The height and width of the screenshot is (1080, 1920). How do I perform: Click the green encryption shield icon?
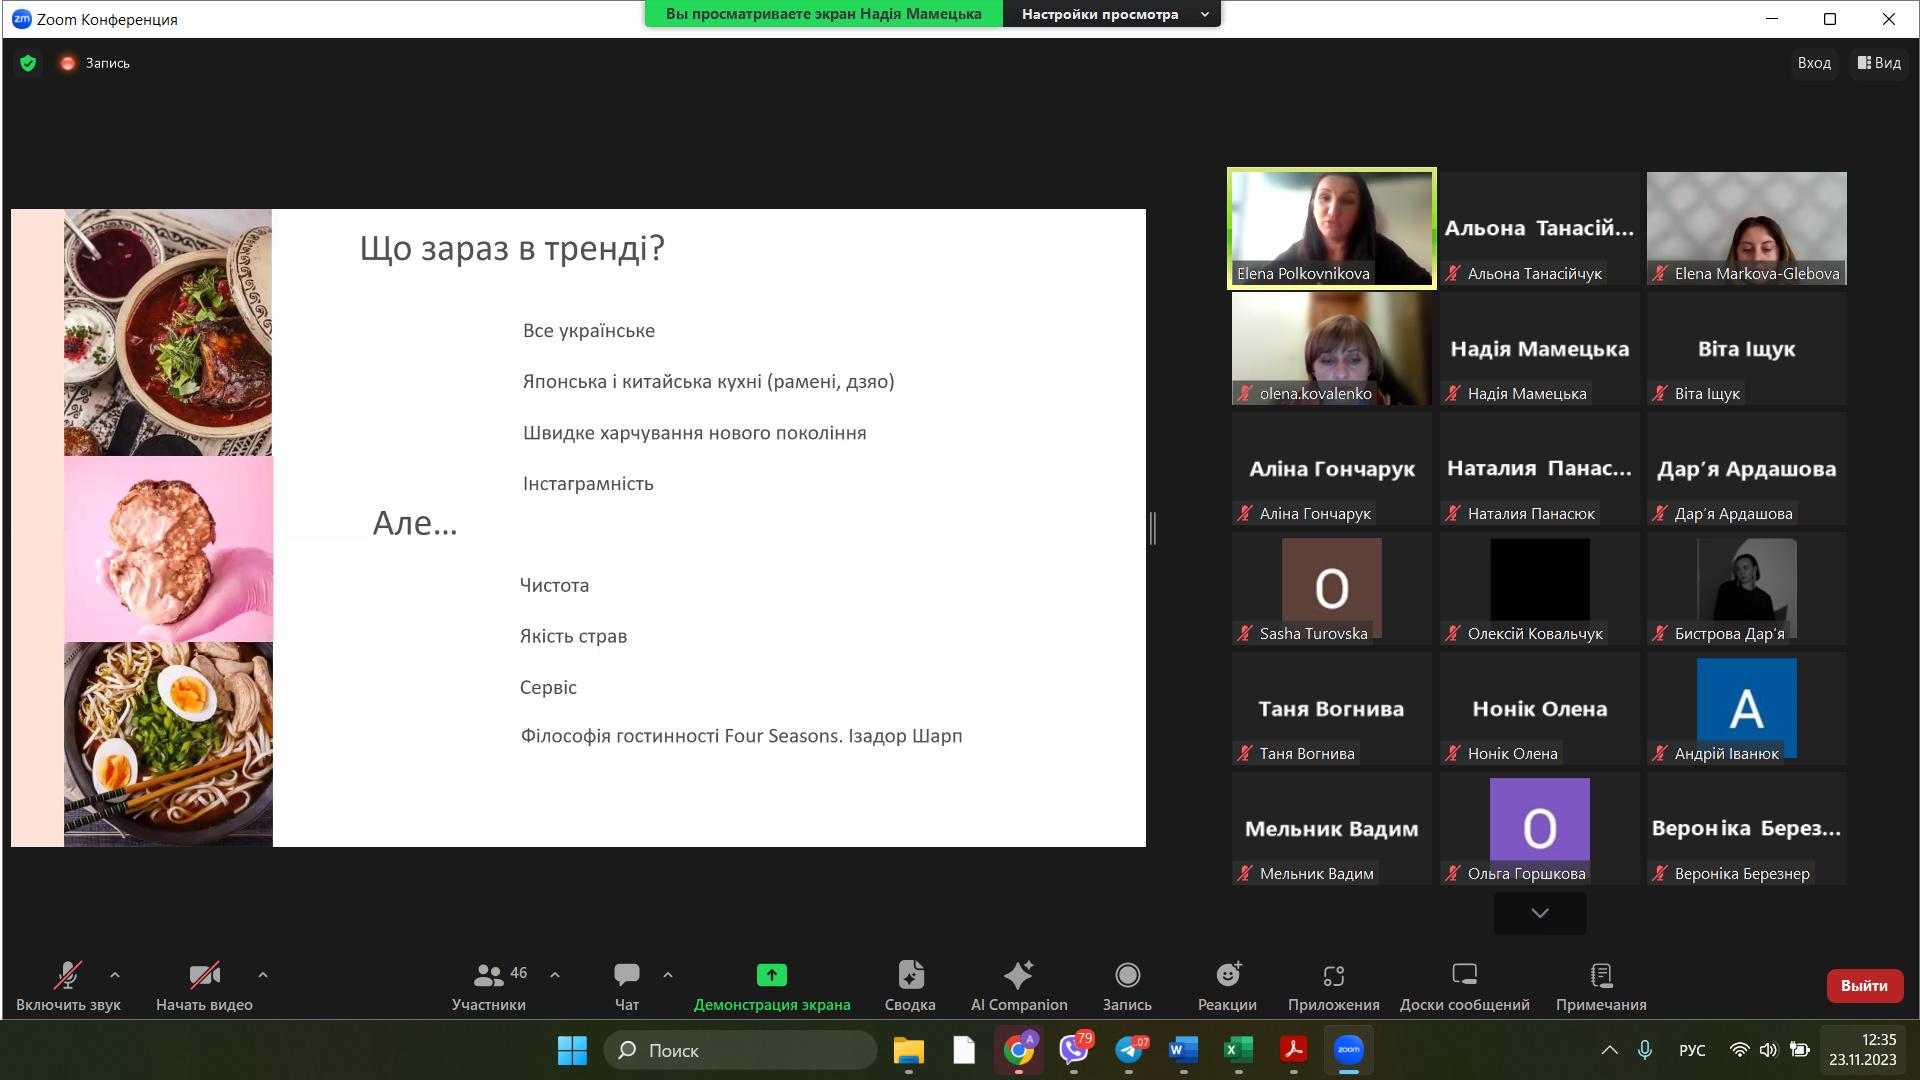pos(28,63)
